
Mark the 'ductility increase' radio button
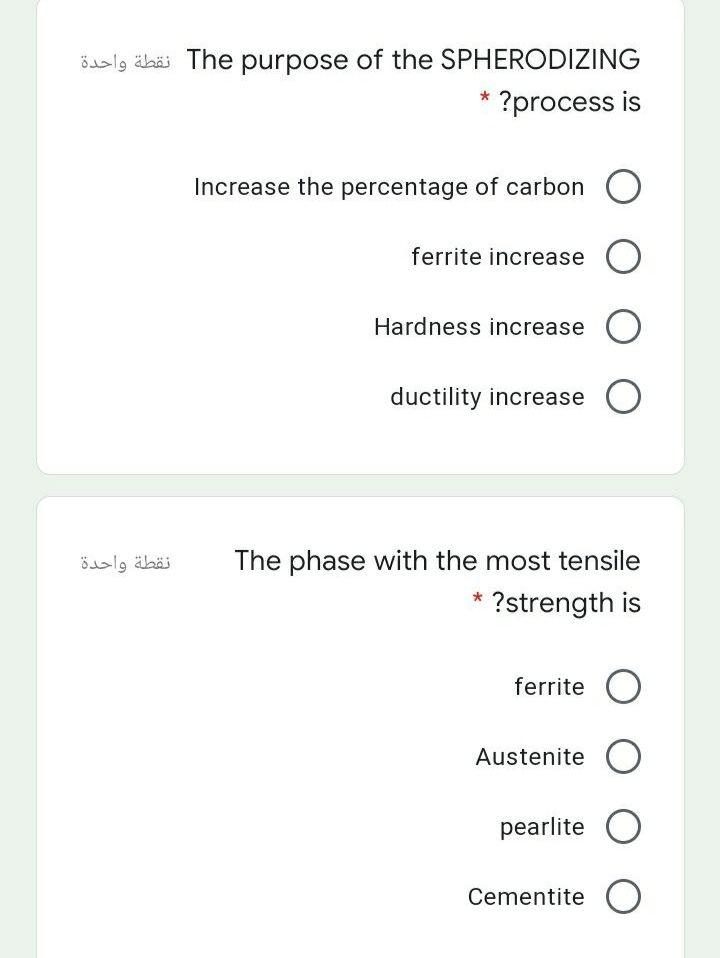pos(623,398)
